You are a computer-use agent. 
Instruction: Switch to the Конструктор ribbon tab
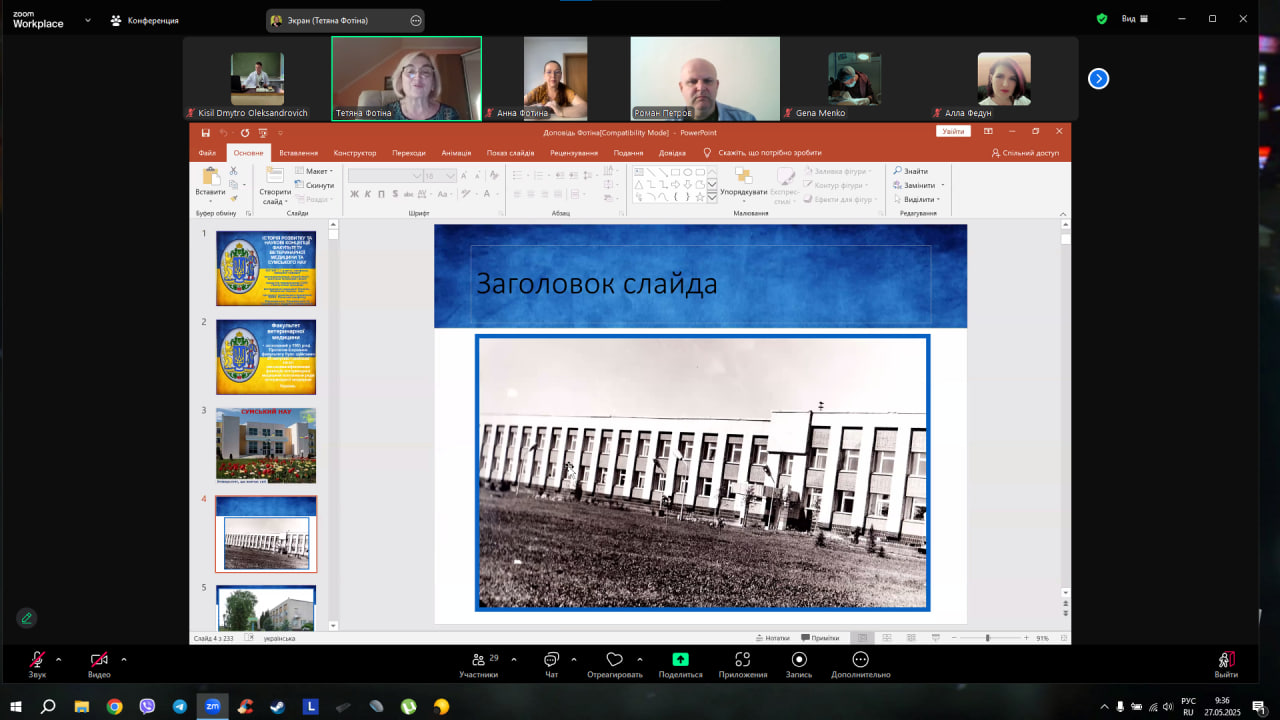click(355, 153)
